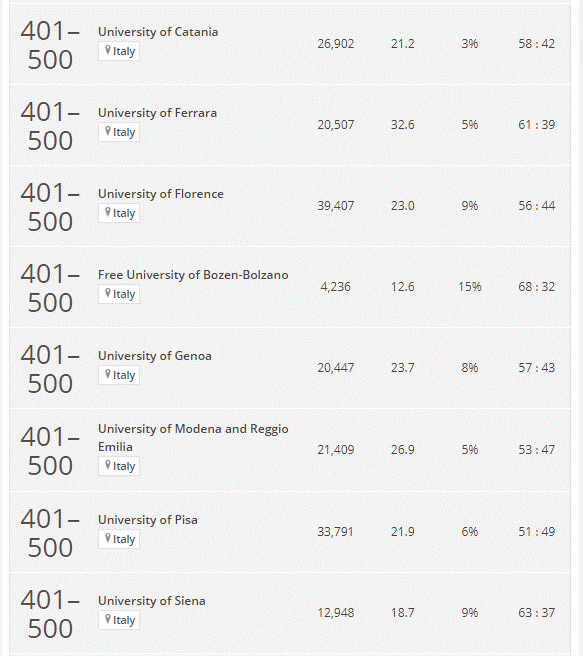
Task: Open University of Modena and Reggio Emilia
Action: (x=193, y=438)
